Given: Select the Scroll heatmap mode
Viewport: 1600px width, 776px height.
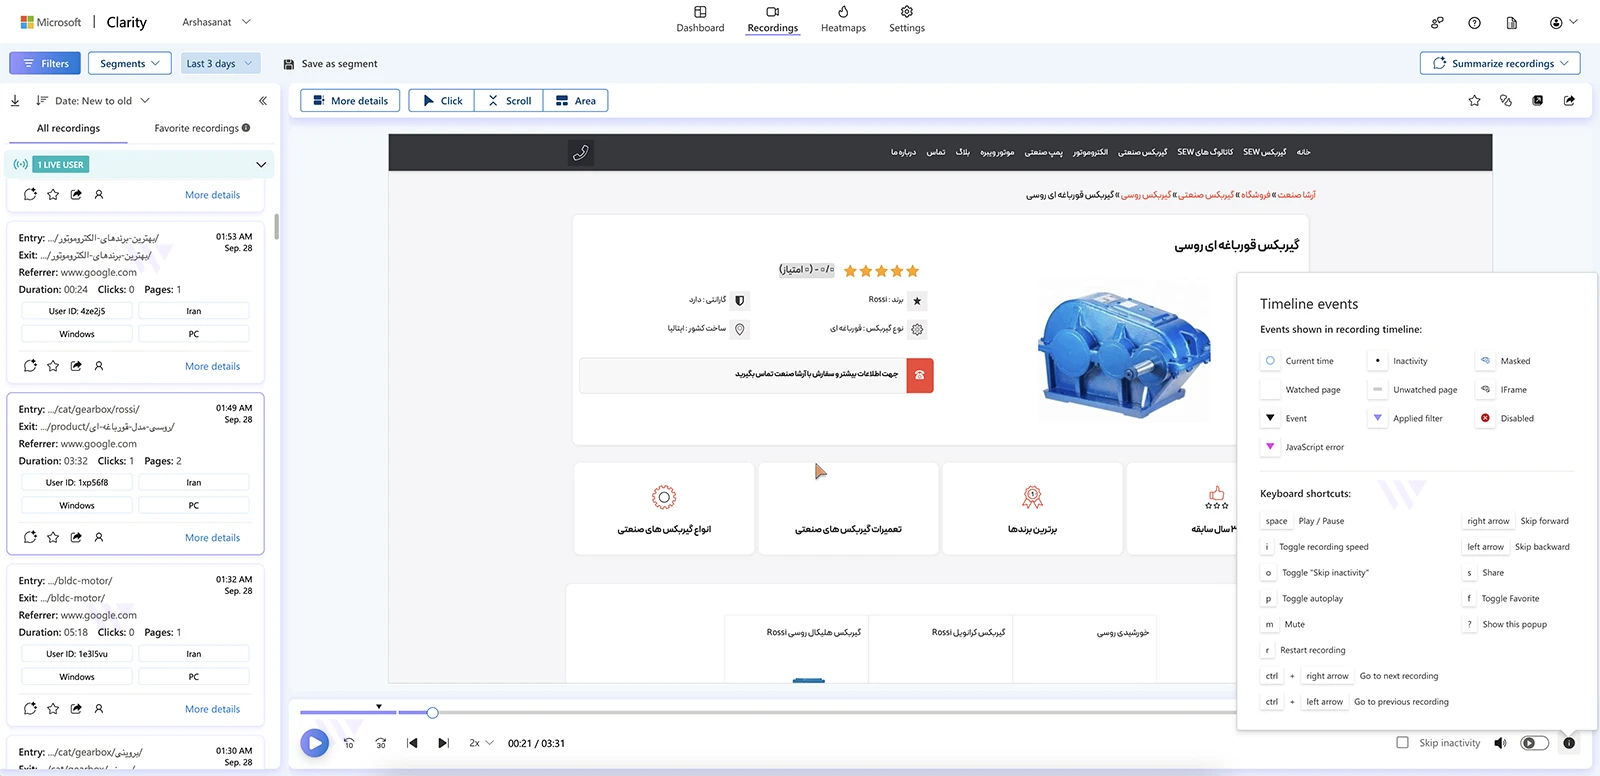Looking at the screenshot, I should (509, 101).
